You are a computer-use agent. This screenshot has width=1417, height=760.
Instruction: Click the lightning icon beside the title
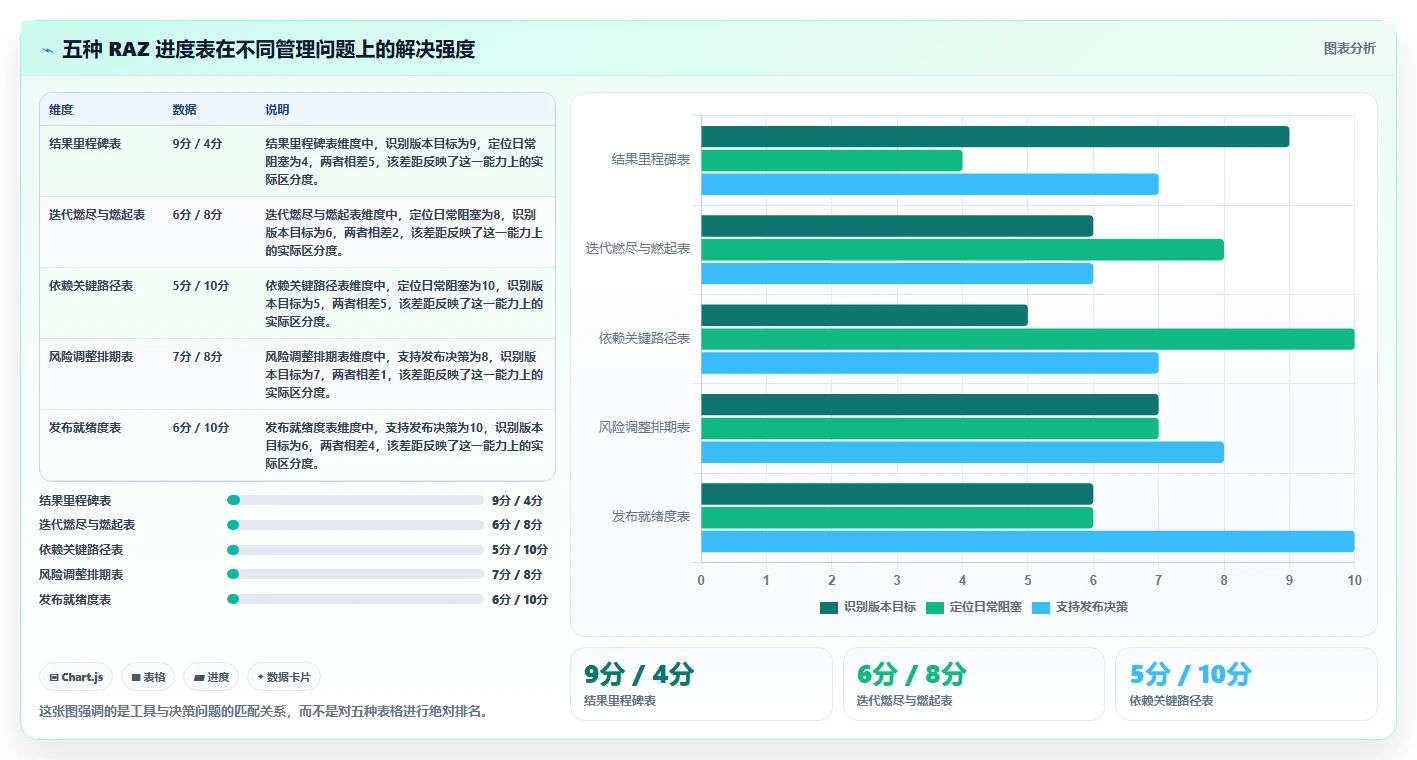(47, 50)
